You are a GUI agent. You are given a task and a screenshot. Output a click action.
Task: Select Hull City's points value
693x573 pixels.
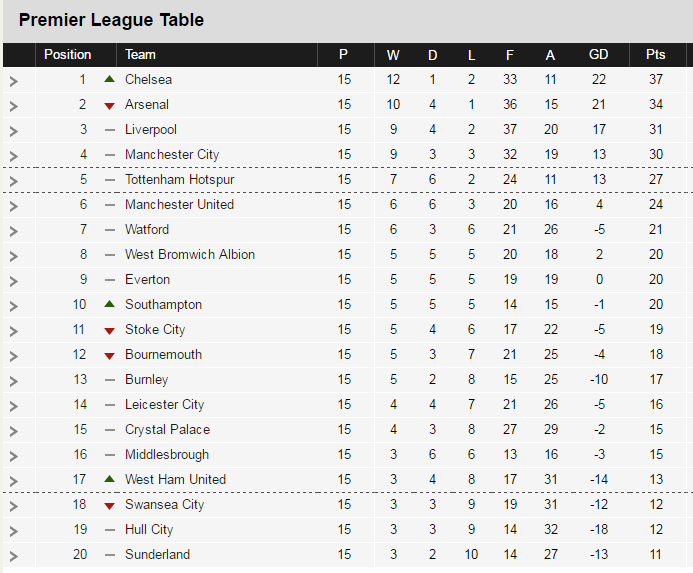coord(655,529)
